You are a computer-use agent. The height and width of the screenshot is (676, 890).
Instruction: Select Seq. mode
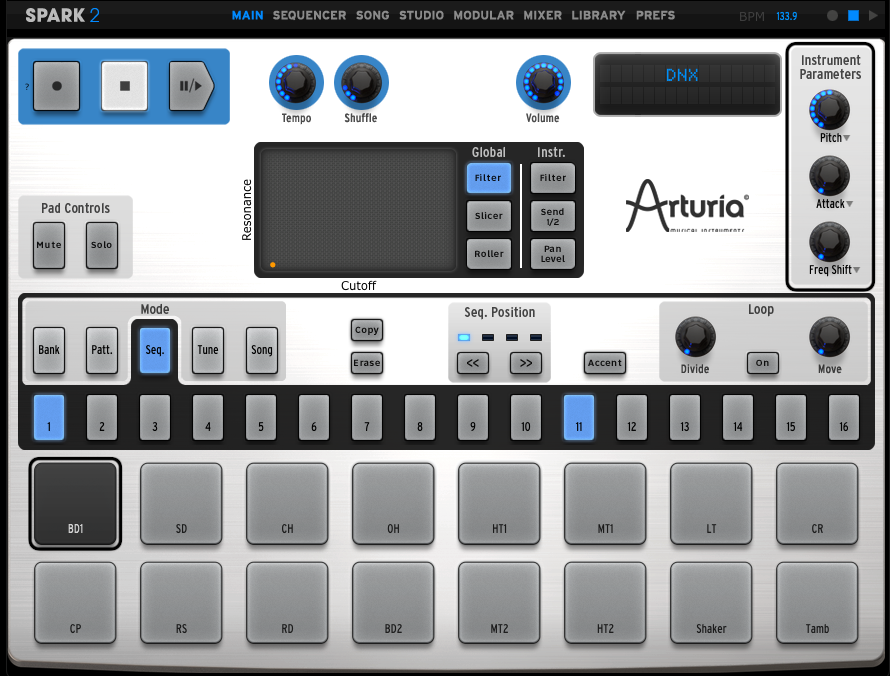(x=155, y=350)
